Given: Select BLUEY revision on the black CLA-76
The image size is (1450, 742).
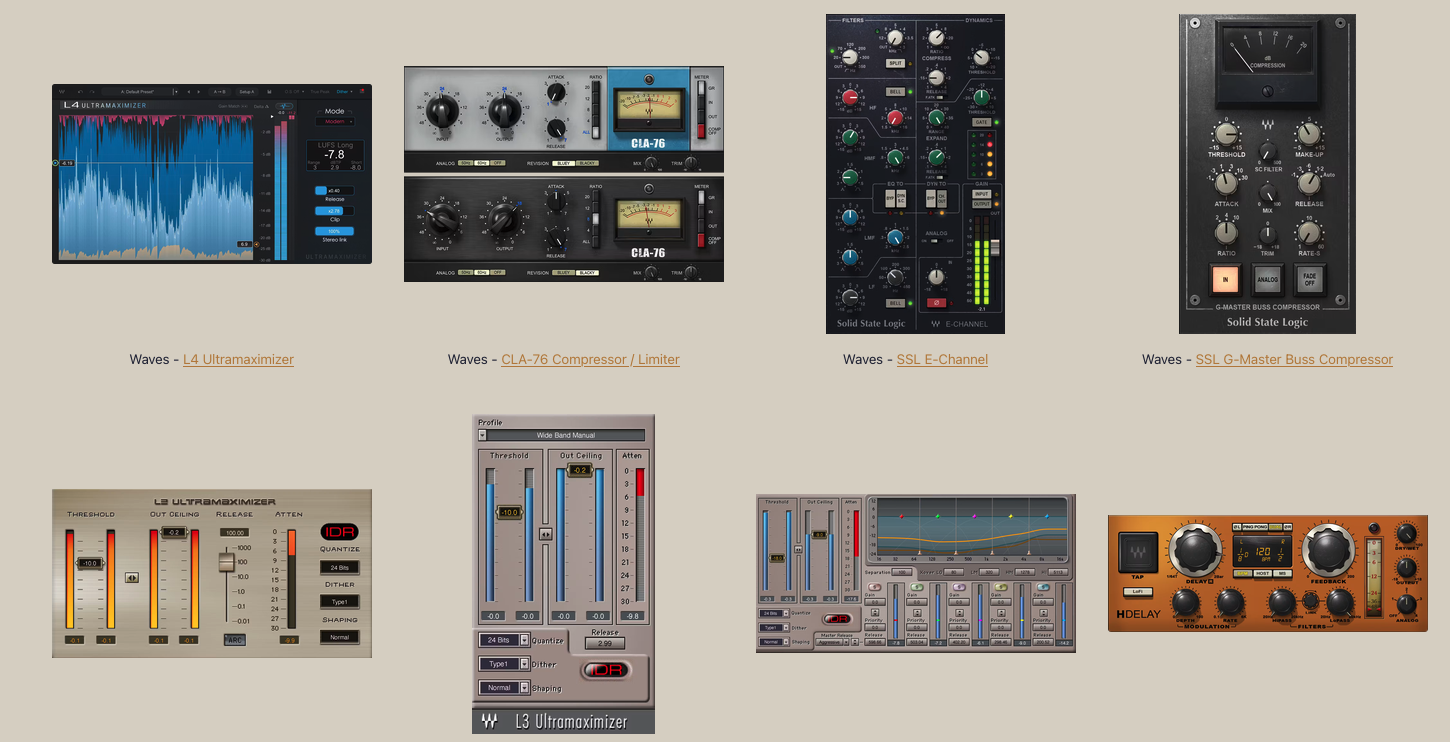Looking at the screenshot, I should point(564,272).
